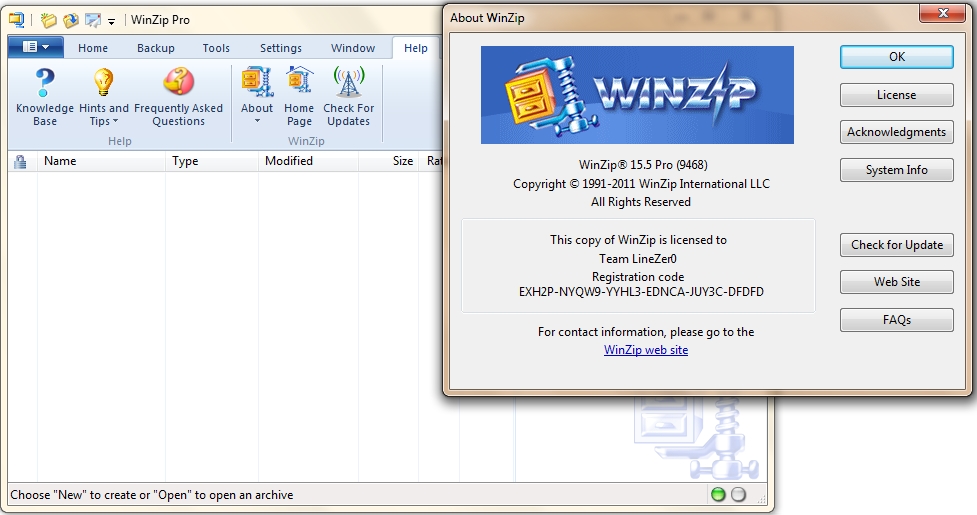Select the Window ribbon tab
Viewport: 977px width, 515px height.
click(353, 48)
